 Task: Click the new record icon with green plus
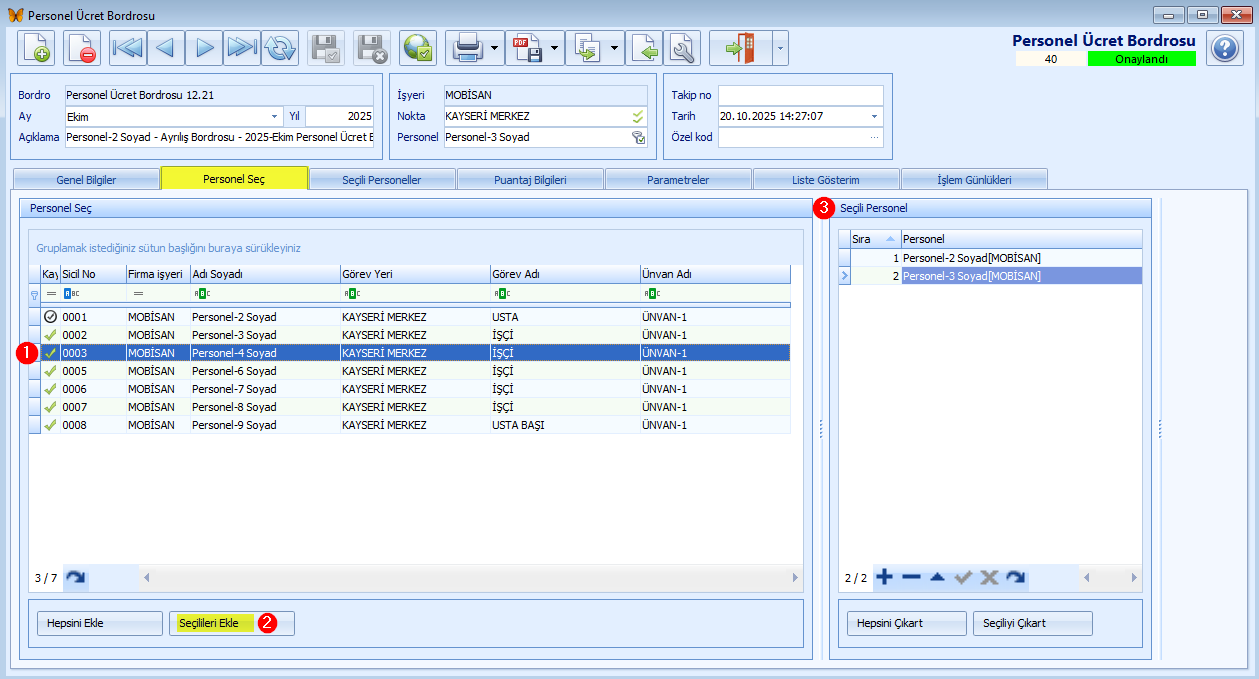36,48
